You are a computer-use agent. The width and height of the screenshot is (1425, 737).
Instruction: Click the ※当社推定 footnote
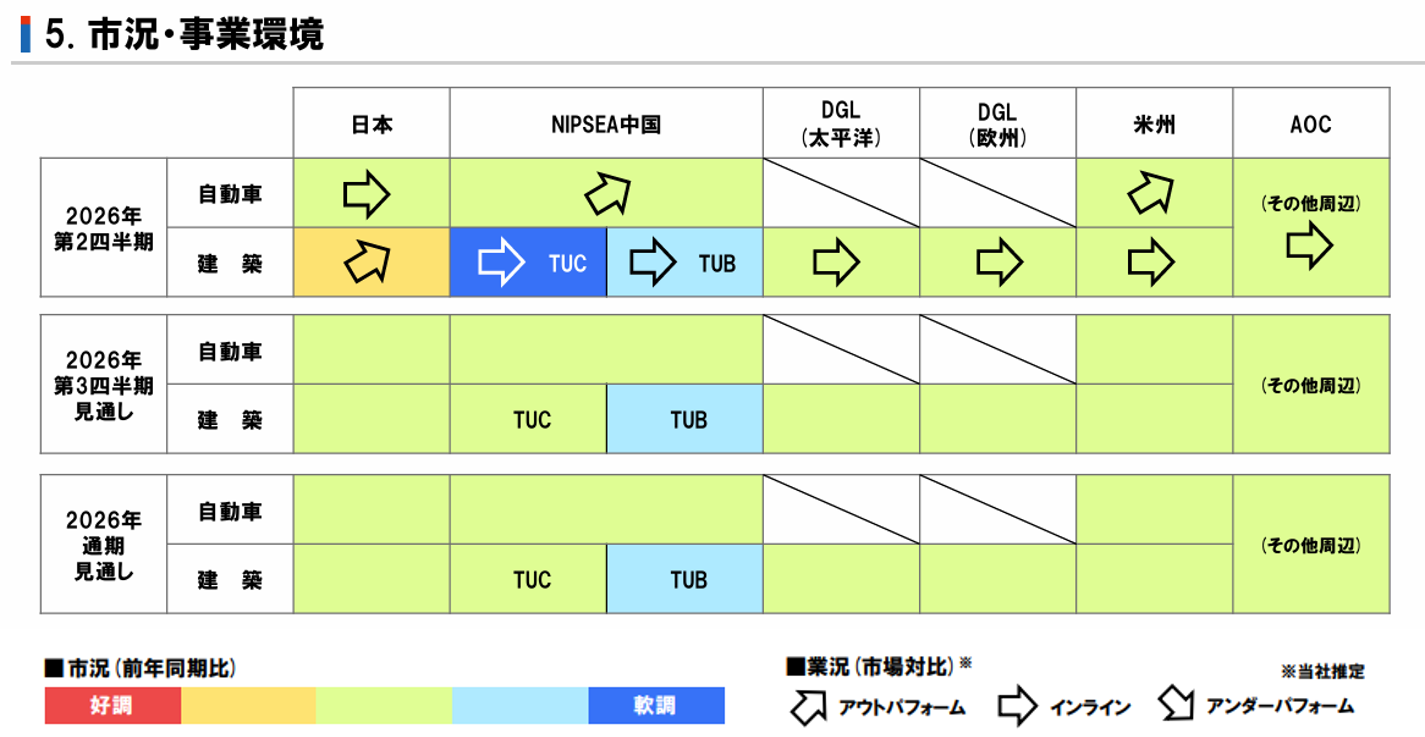click(x=1321, y=672)
